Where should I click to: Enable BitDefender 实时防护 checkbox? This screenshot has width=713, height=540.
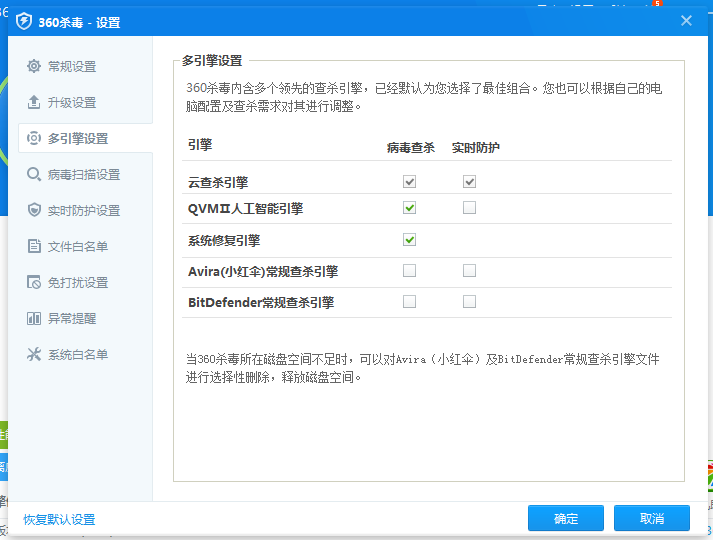[469, 301]
